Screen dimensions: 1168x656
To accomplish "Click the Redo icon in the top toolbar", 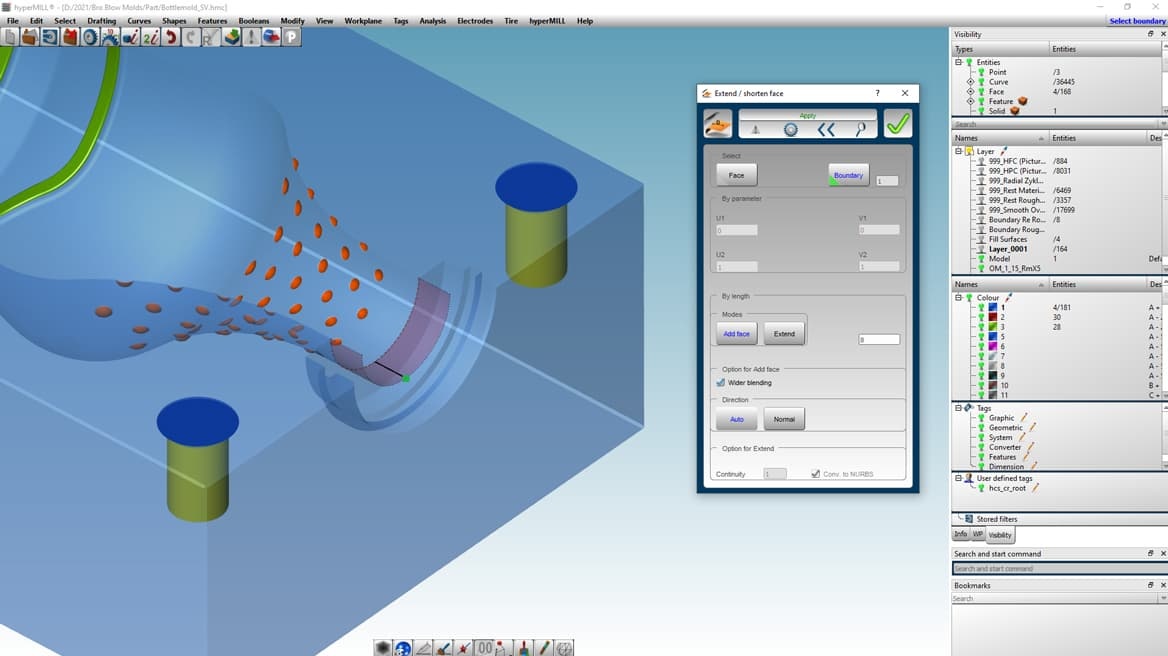I will coord(188,37).
